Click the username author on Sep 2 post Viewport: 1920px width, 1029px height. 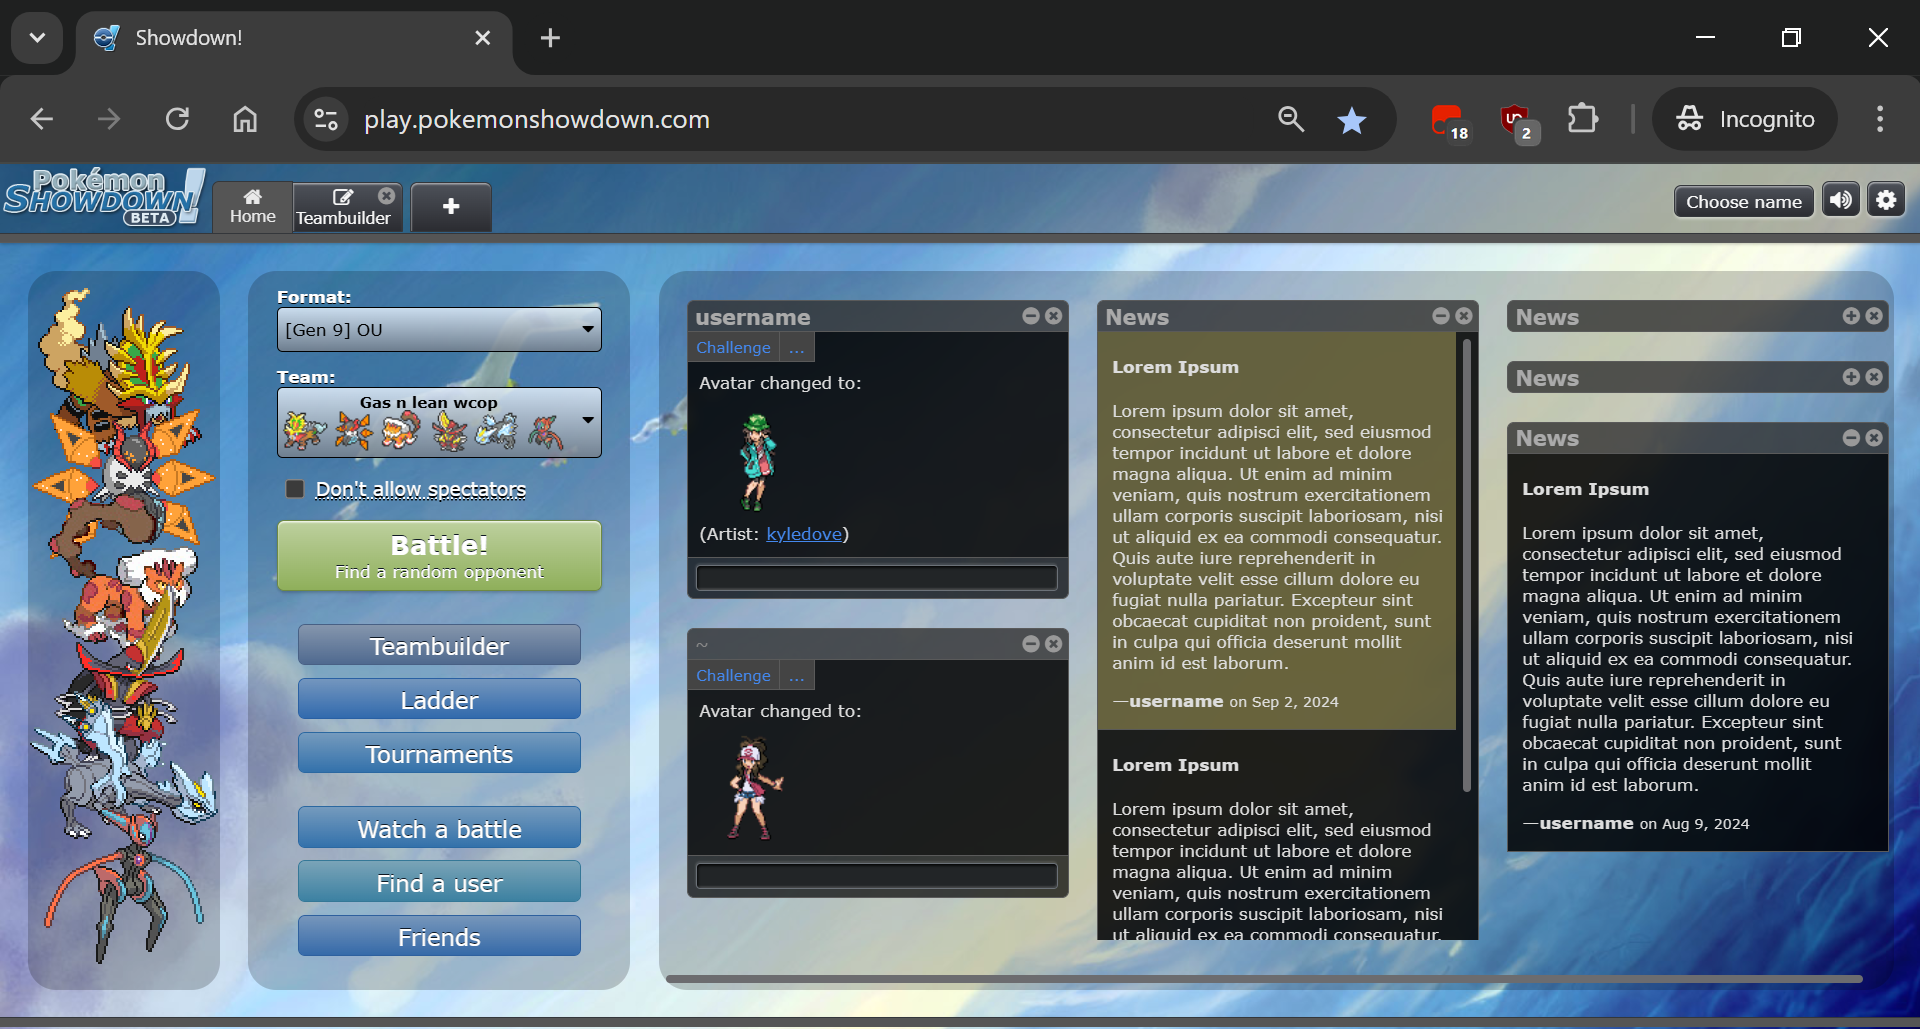coord(1176,701)
